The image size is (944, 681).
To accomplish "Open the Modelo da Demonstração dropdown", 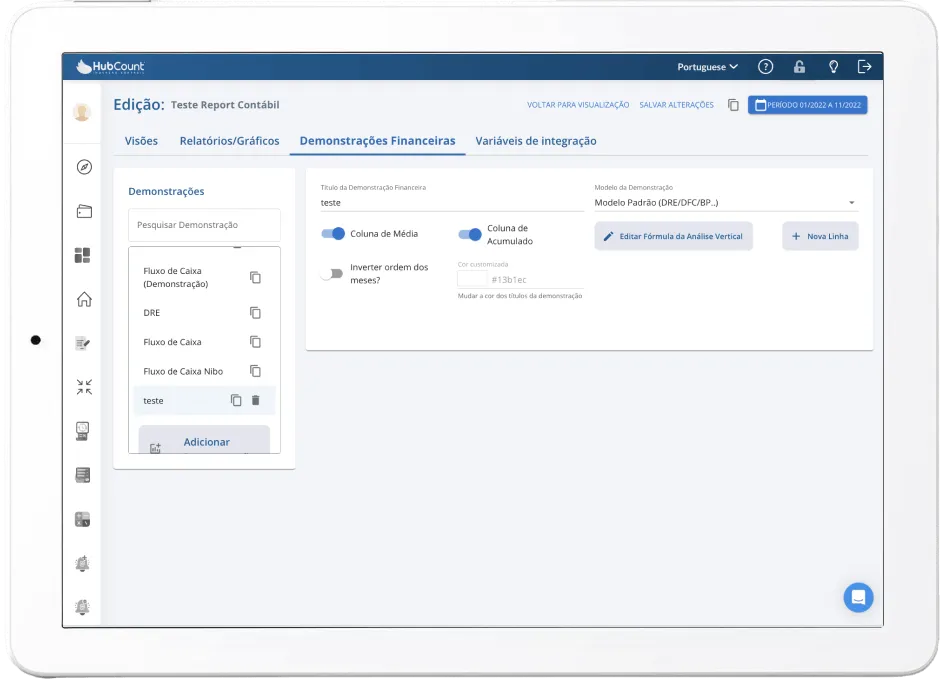I will tap(725, 203).
